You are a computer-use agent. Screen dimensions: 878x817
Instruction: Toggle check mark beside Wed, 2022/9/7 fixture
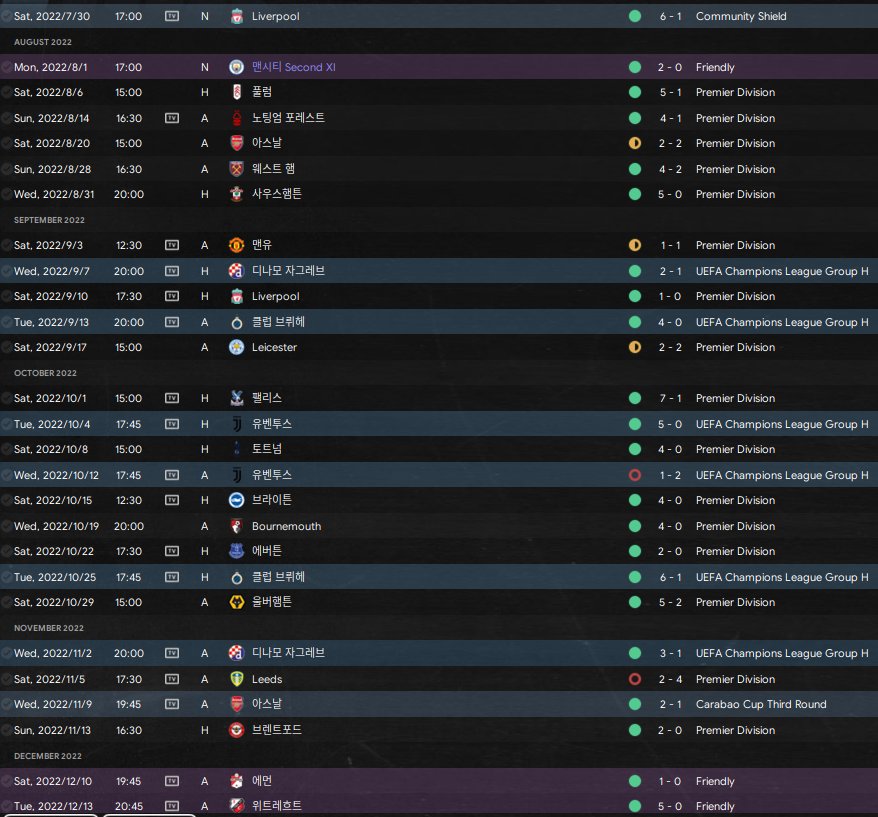[x=7, y=271]
